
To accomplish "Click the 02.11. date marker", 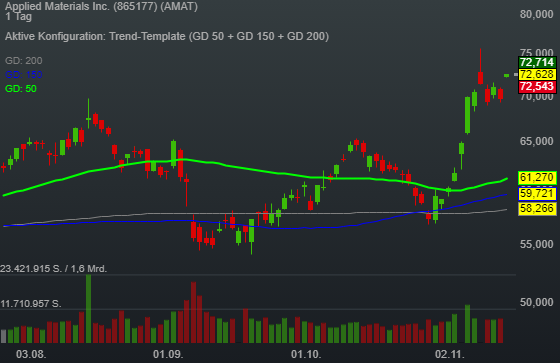I will coord(450,354).
